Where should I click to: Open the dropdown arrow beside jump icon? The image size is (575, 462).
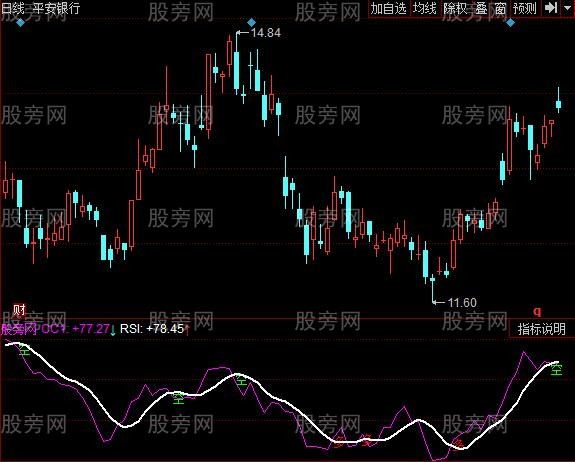click(567, 8)
